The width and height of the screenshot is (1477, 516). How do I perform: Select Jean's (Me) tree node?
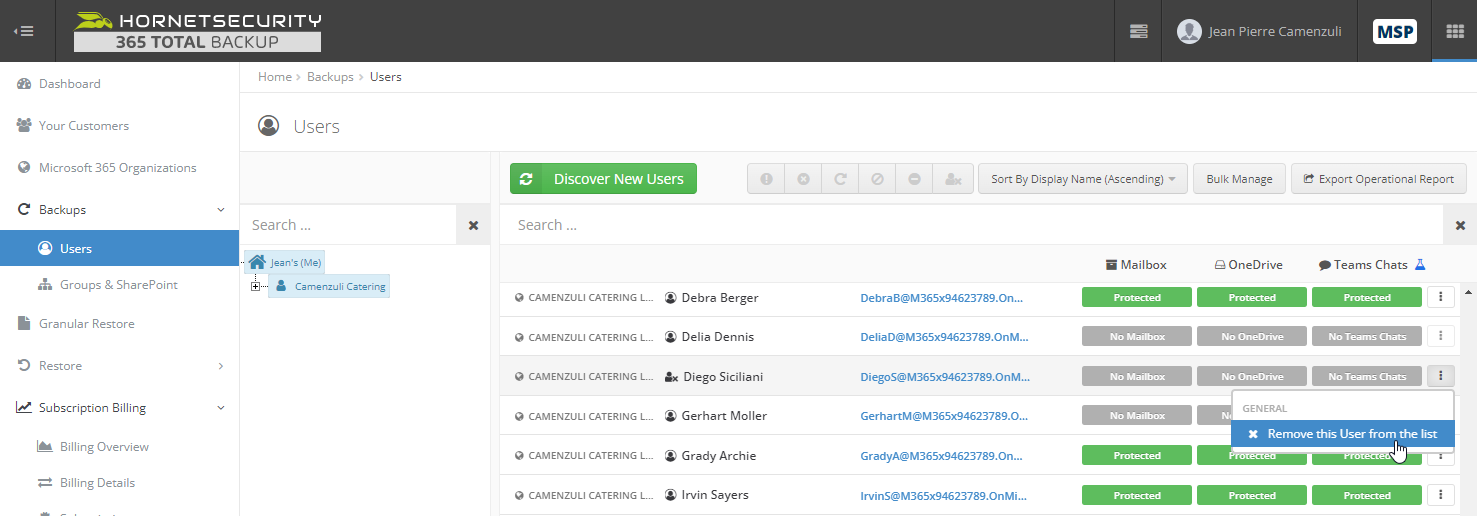tap(286, 262)
